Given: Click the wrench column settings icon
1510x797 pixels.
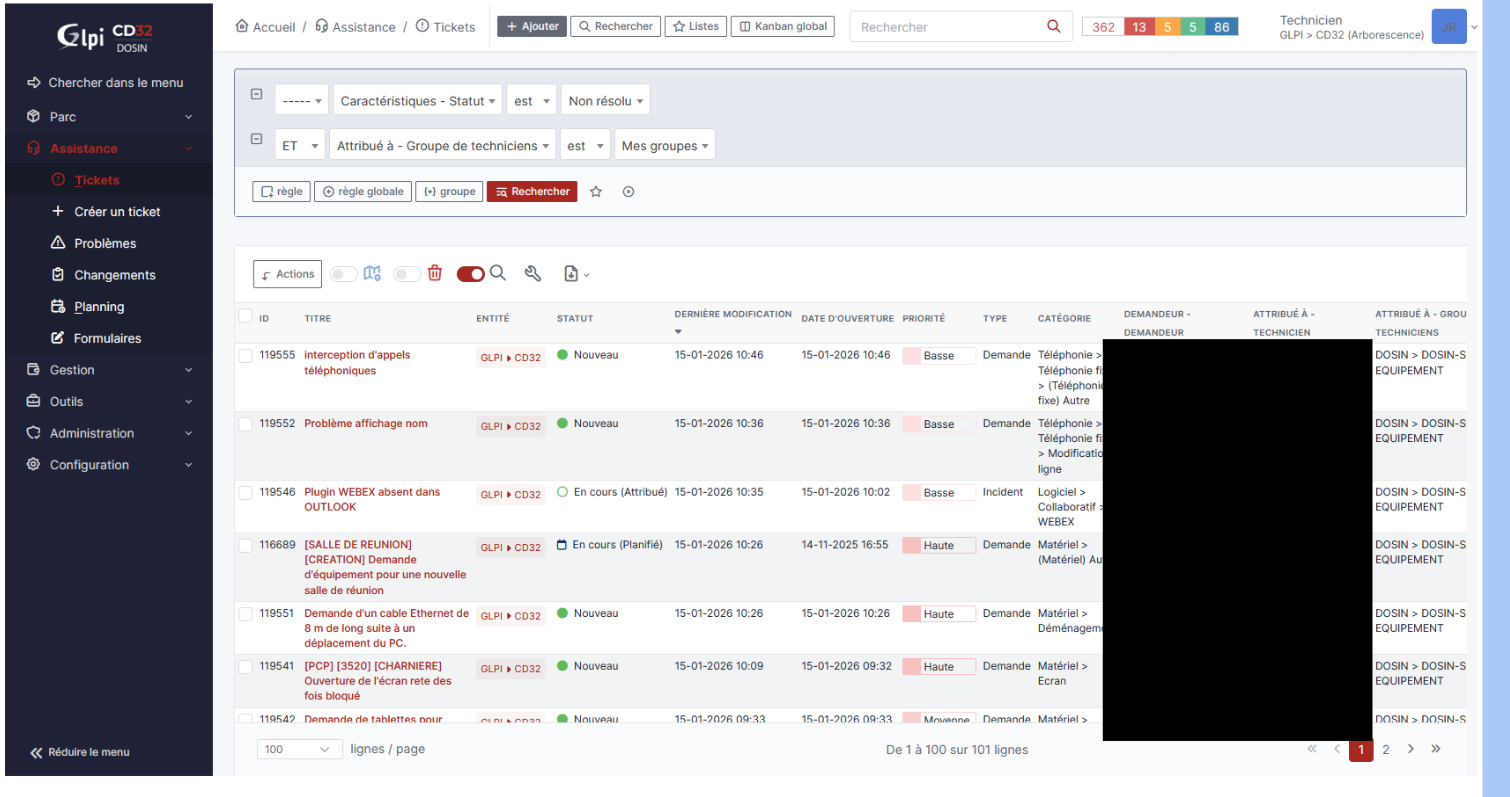Looking at the screenshot, I should click(x=533, y=273).
